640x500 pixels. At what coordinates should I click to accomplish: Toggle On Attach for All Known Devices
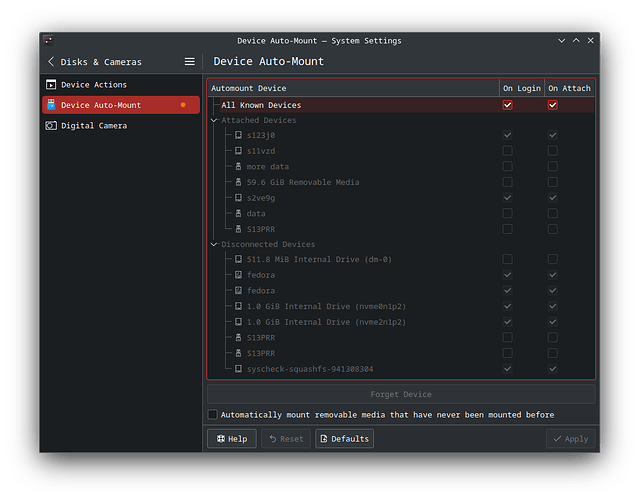click(553, 105)
